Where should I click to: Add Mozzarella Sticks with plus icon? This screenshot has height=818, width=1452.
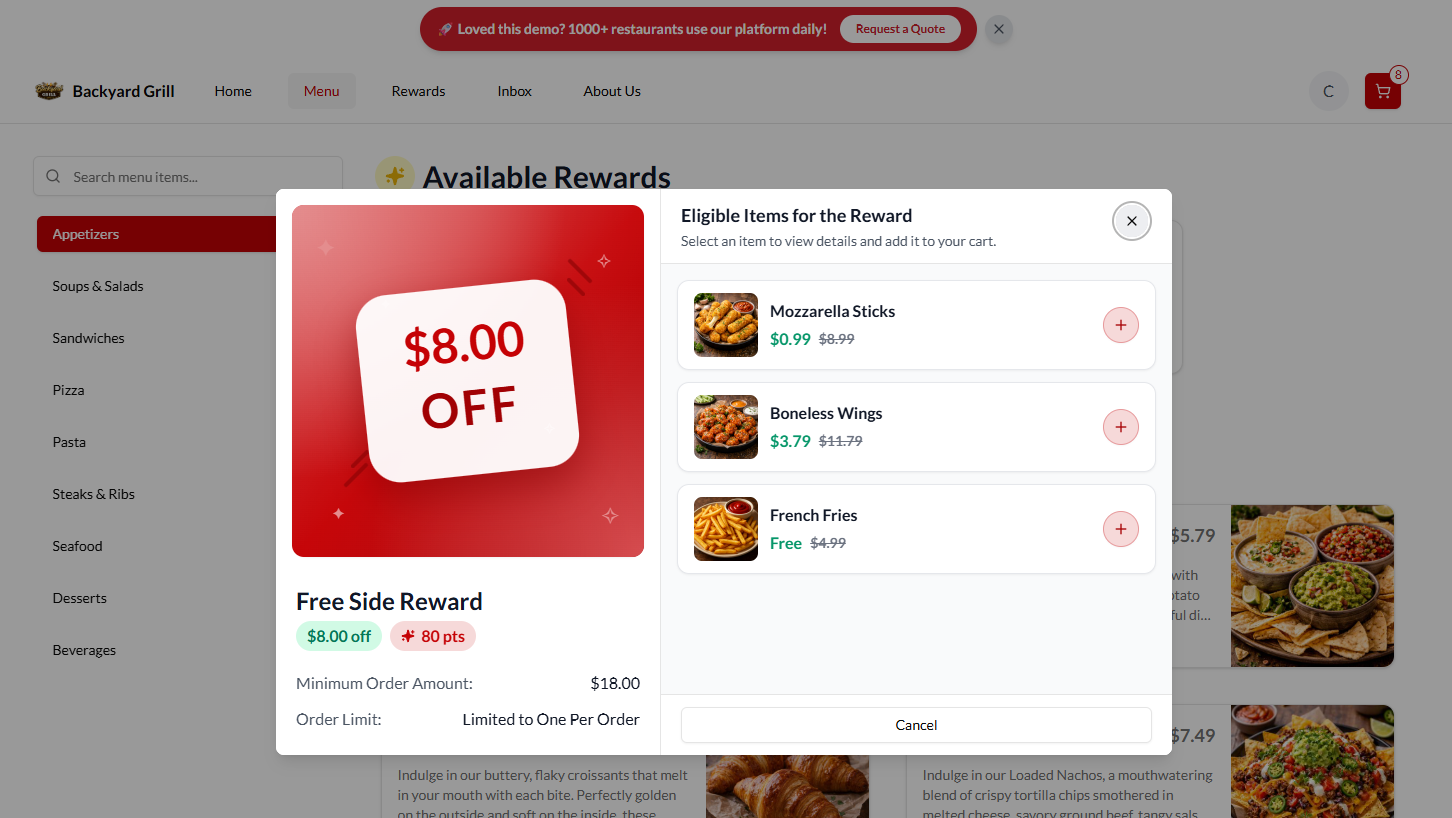click(x=1120, y=325)
